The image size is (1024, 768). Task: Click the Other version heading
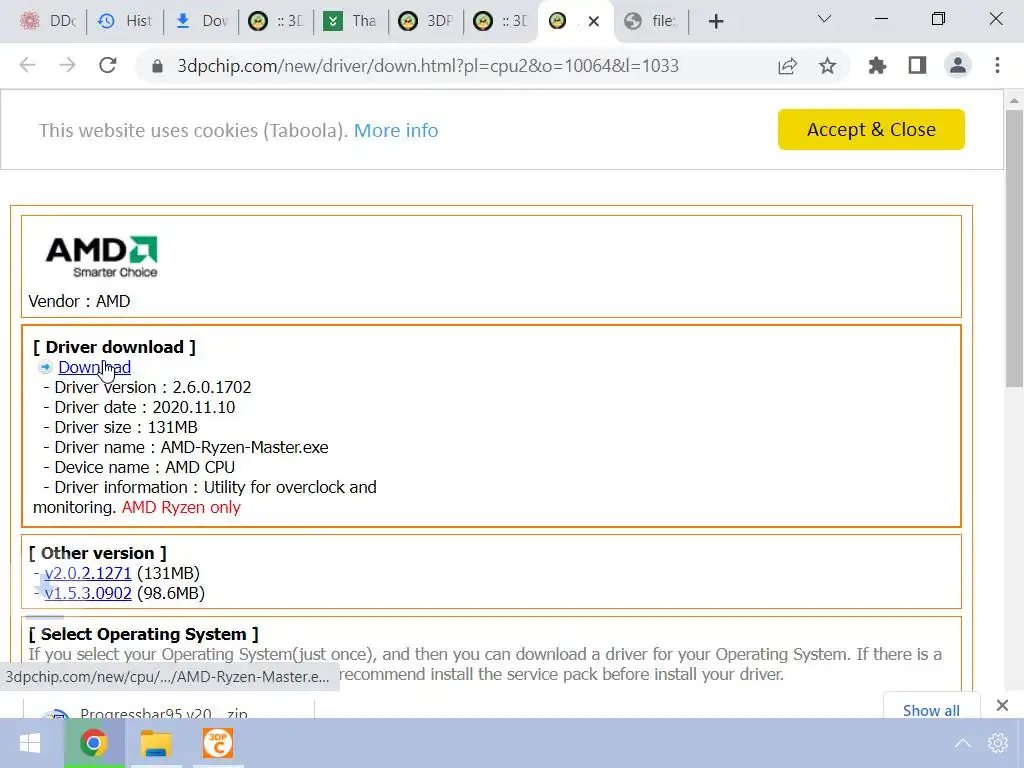point(97,553)
